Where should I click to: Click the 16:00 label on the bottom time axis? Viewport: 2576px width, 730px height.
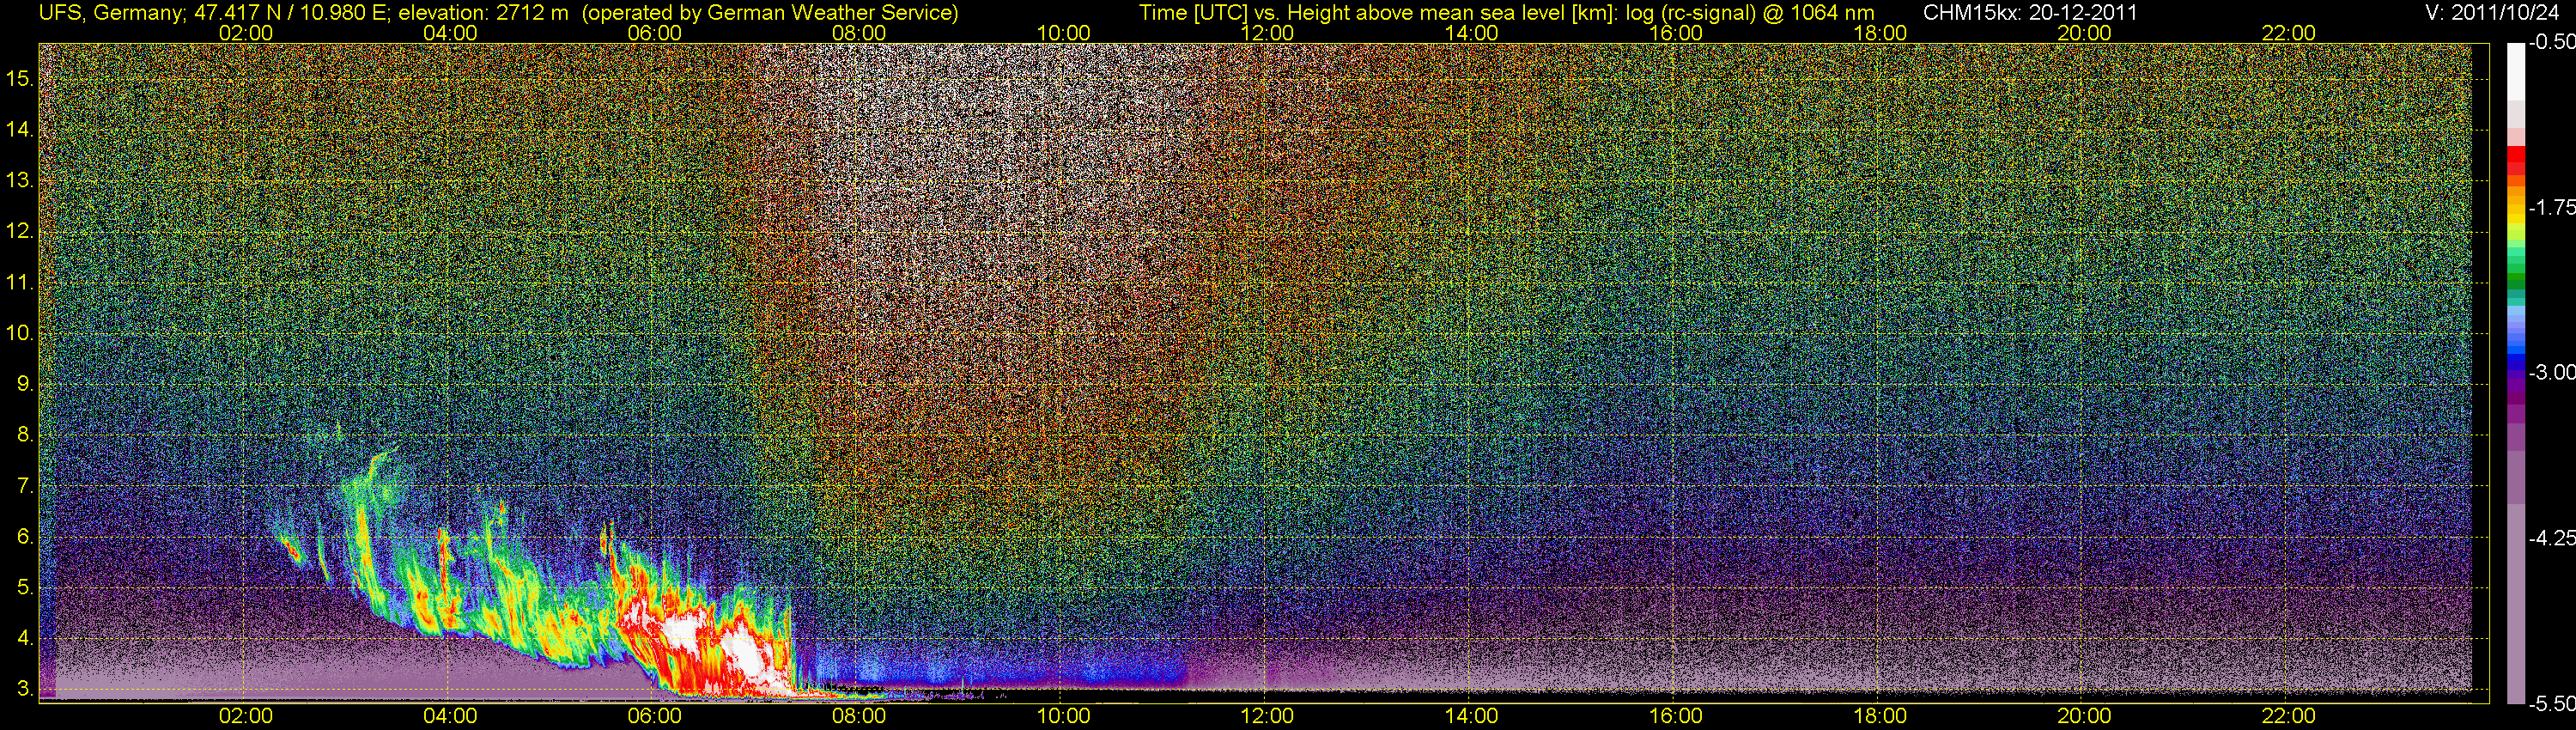[x=1675, y=716]
